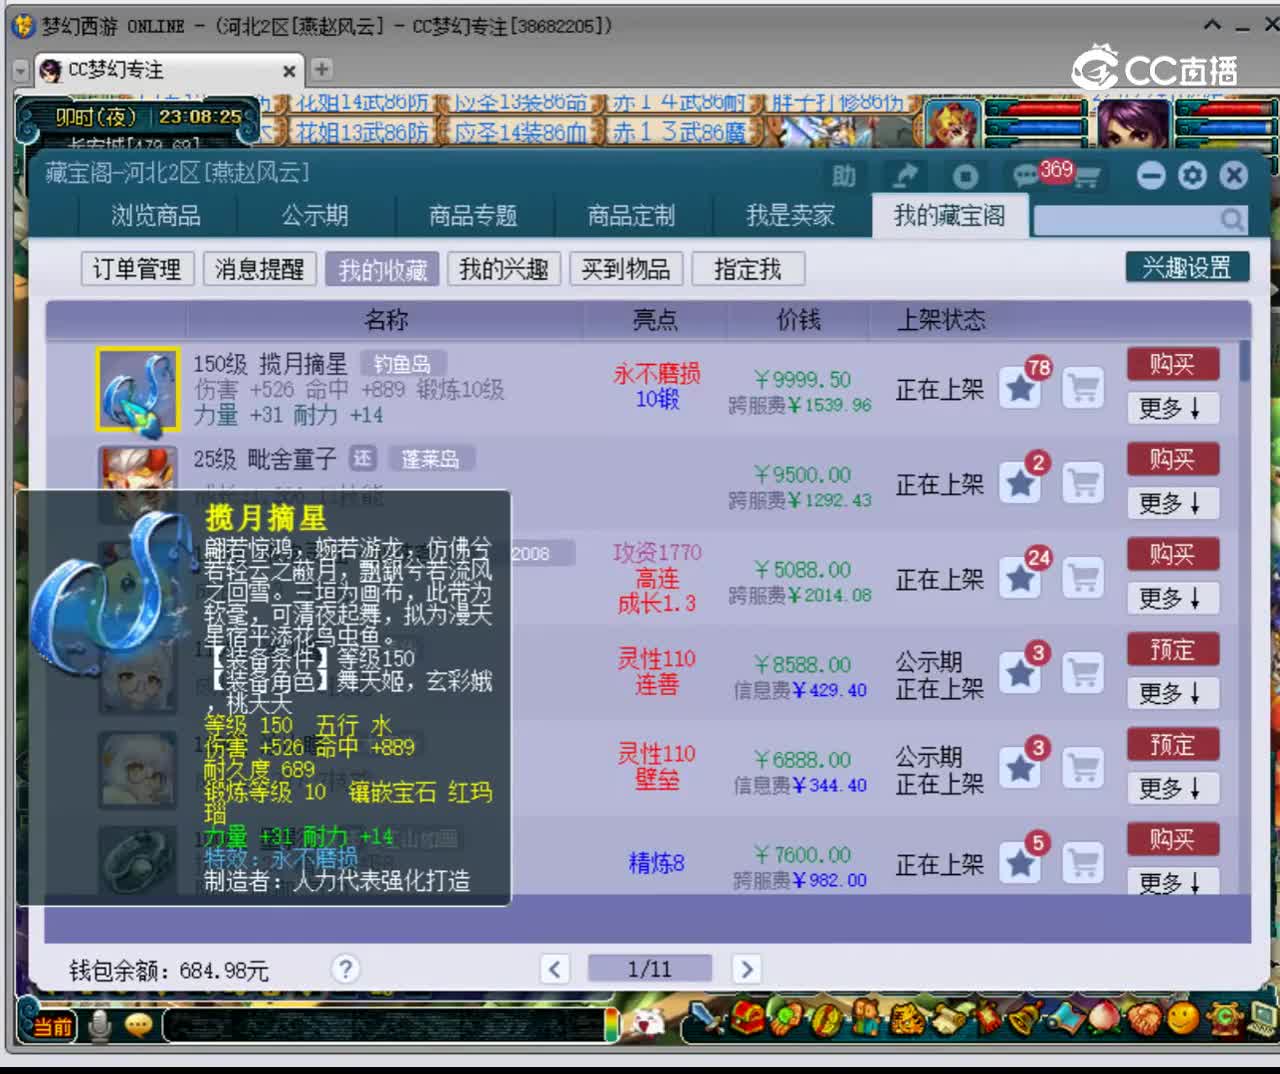Add ￥5088.00 item to cart

click(x=1083, y=577)
